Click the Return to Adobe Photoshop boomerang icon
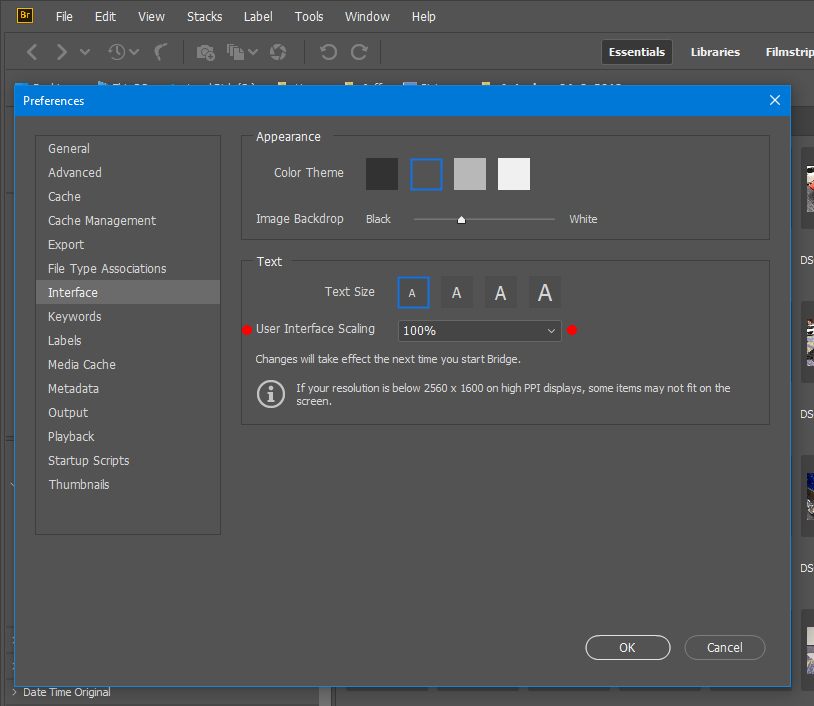Viewport: 814px width, 706px height. 160,51
